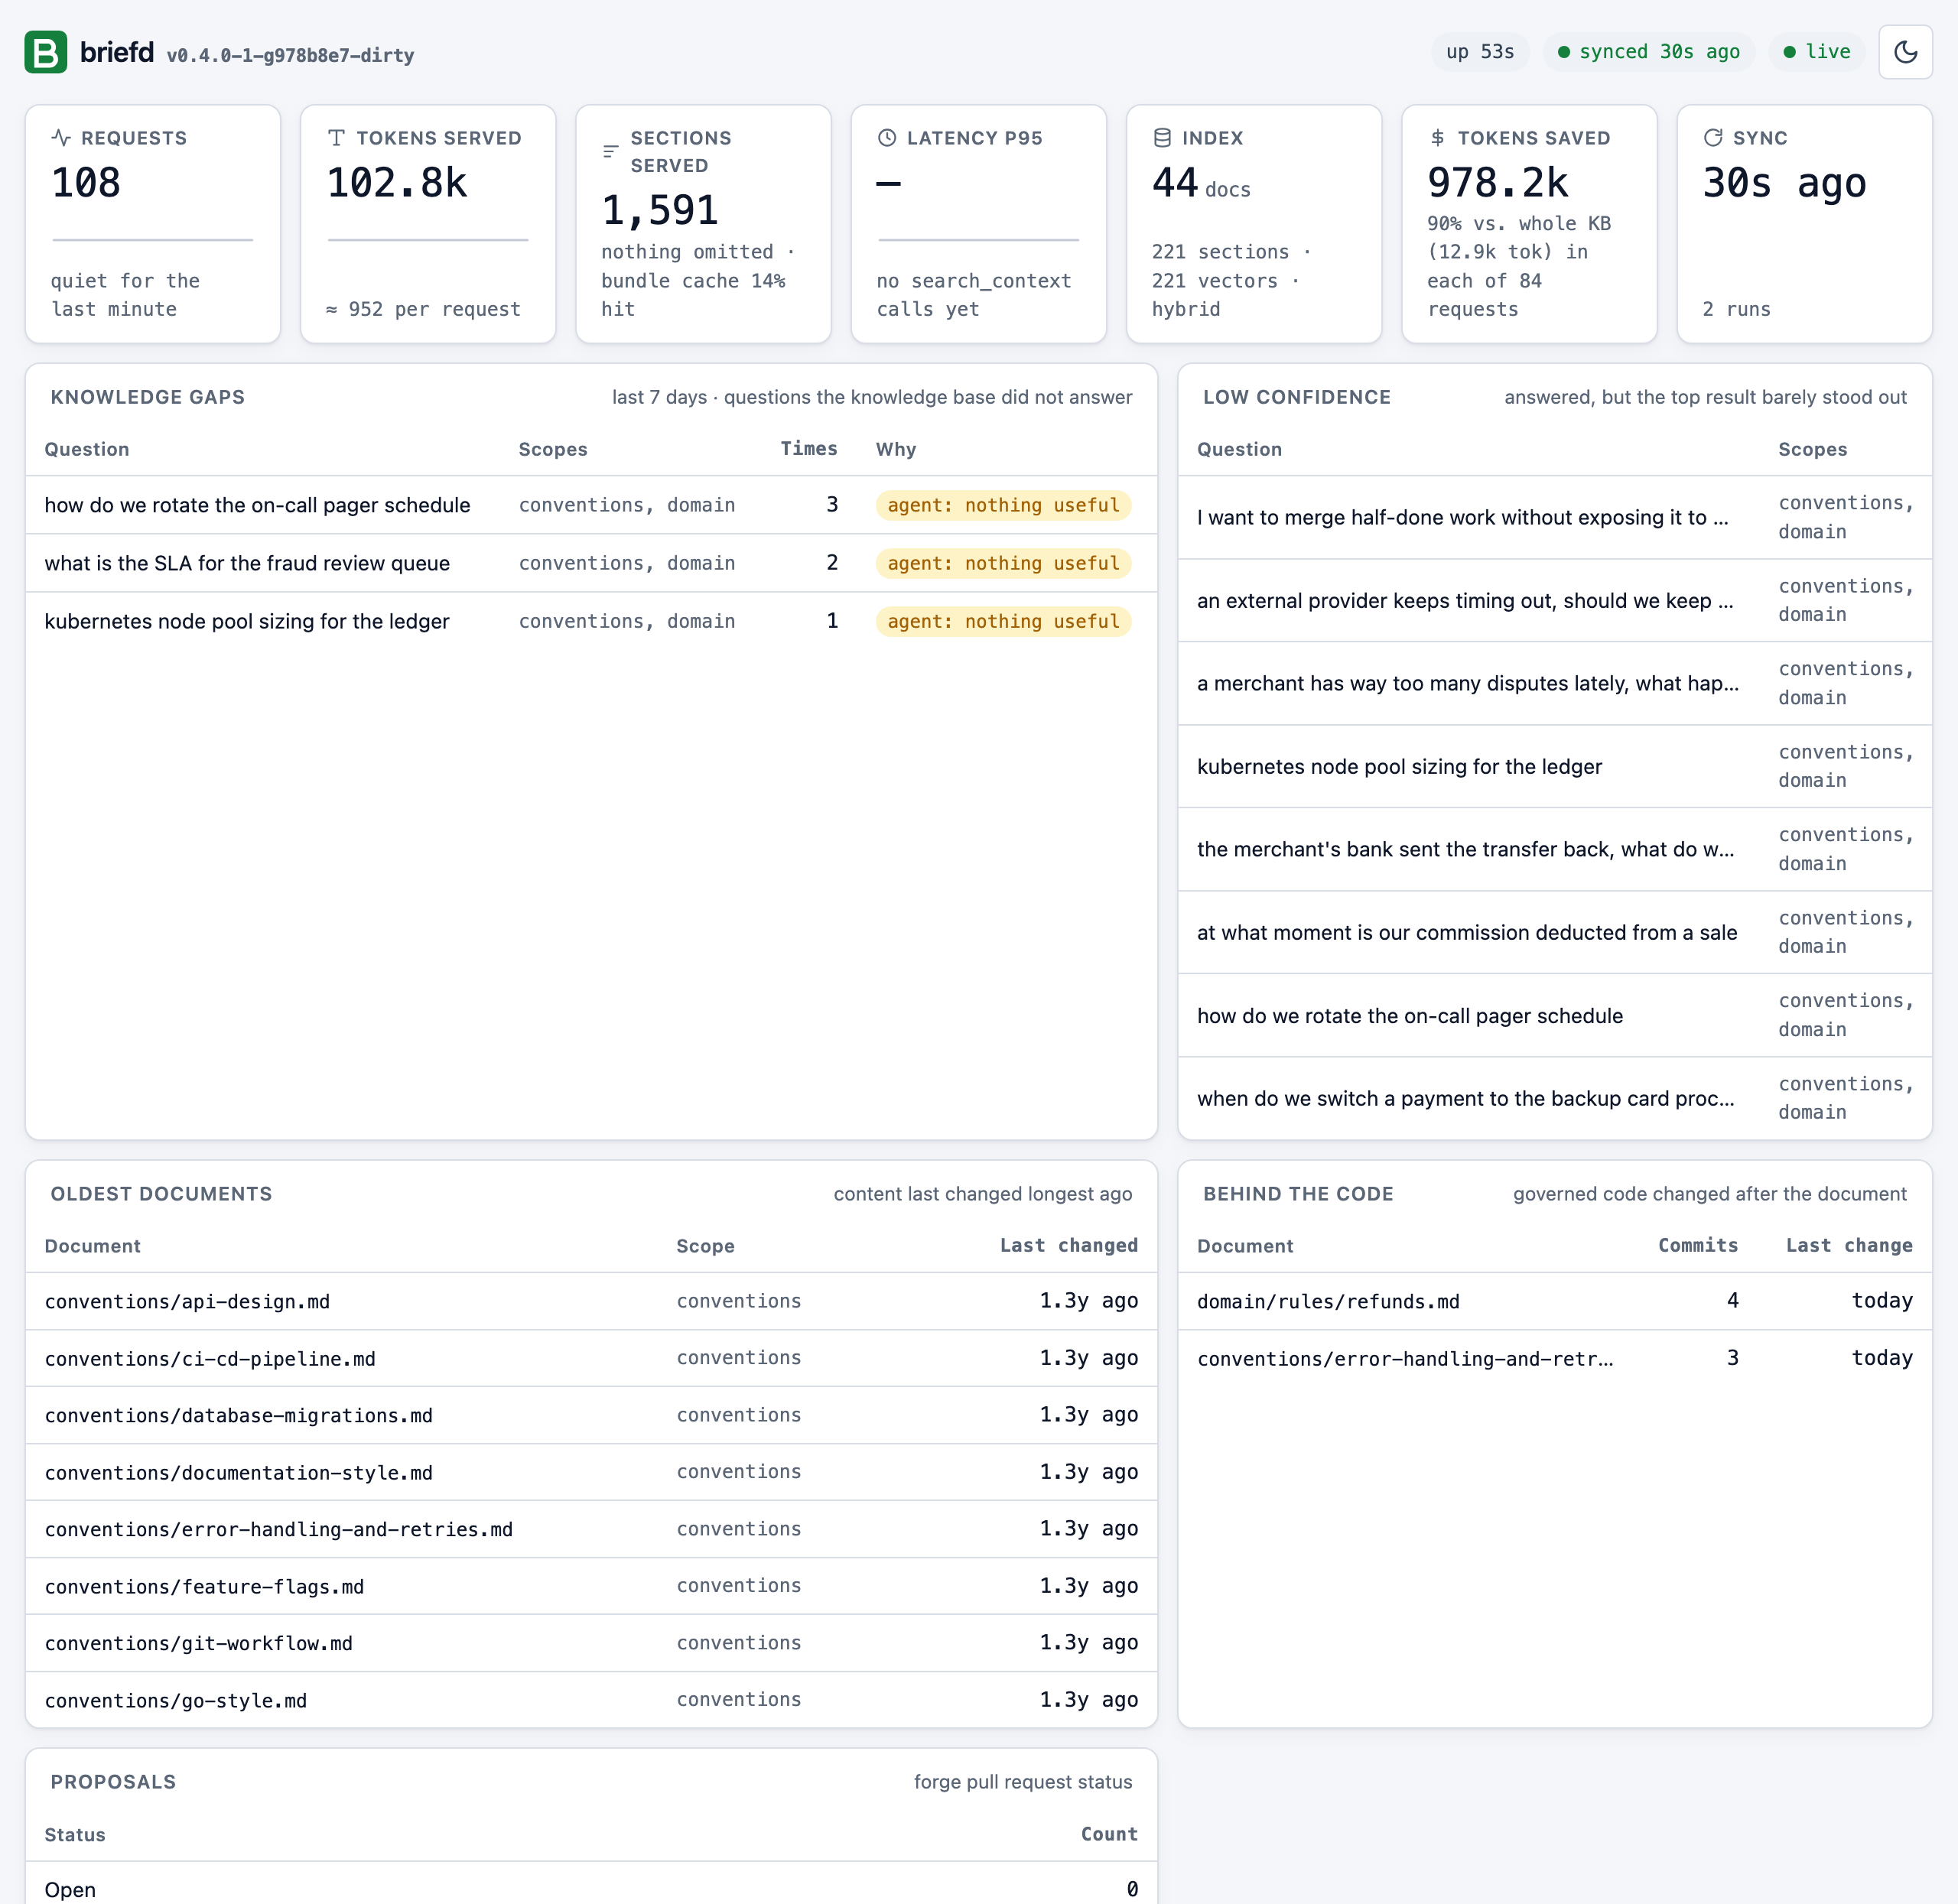Select 'at what moment is our commission deducted from a sale'

[1555, 932]
